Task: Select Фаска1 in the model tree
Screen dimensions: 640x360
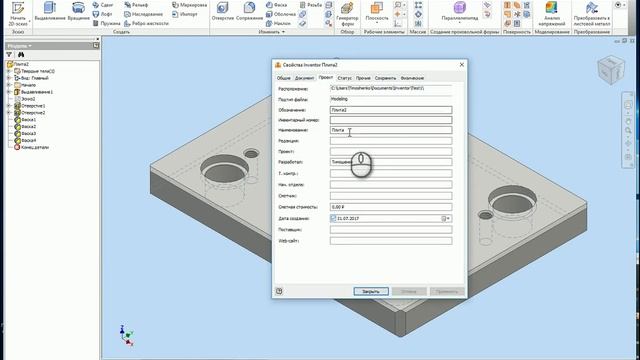Action: [x=25, y=120]
